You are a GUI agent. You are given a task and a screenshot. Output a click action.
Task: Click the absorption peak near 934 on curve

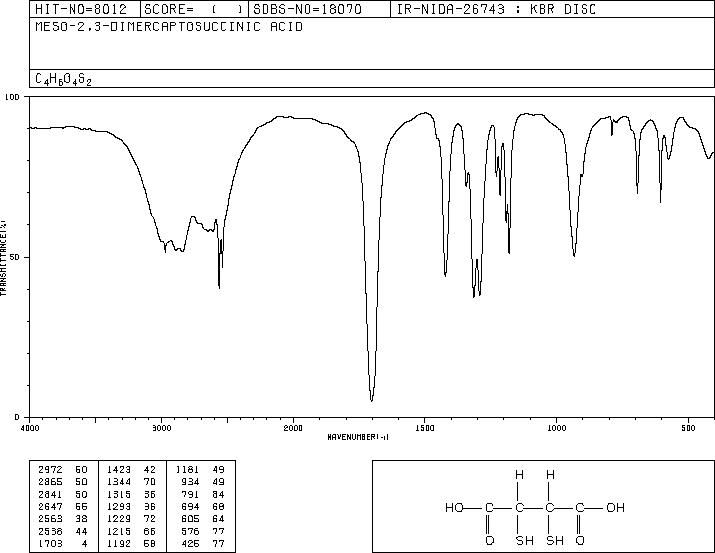click(x=574, y=256)
